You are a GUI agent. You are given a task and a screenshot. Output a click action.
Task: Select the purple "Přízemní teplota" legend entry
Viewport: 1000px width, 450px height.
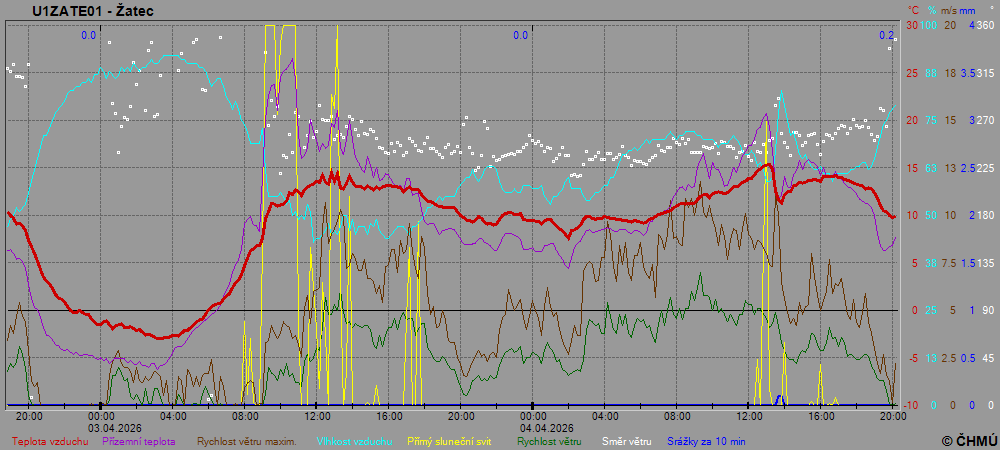139,440
